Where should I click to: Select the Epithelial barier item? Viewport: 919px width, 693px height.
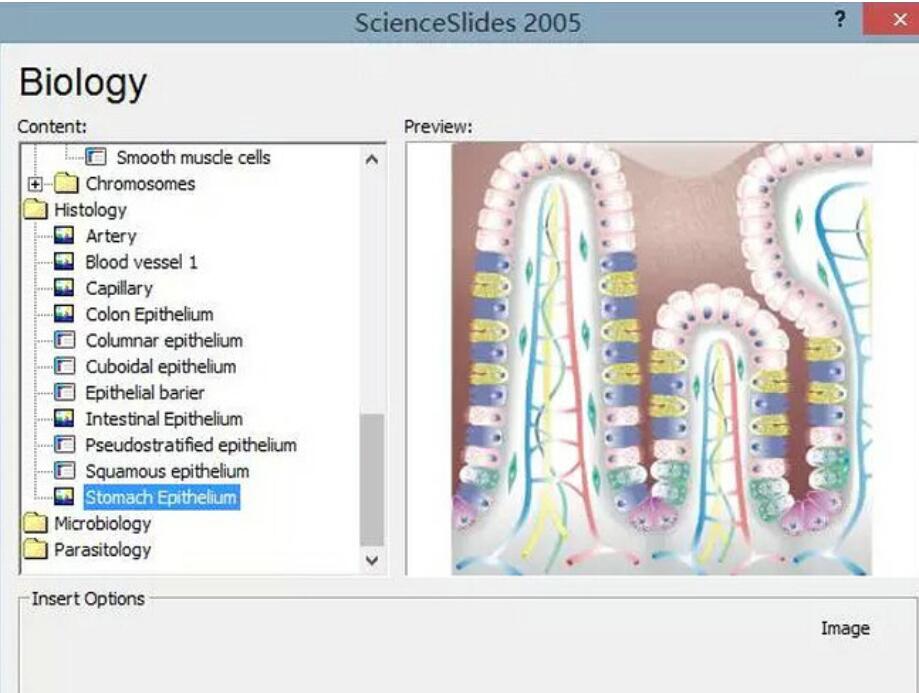pyautogui.click(x=144, y=393)
